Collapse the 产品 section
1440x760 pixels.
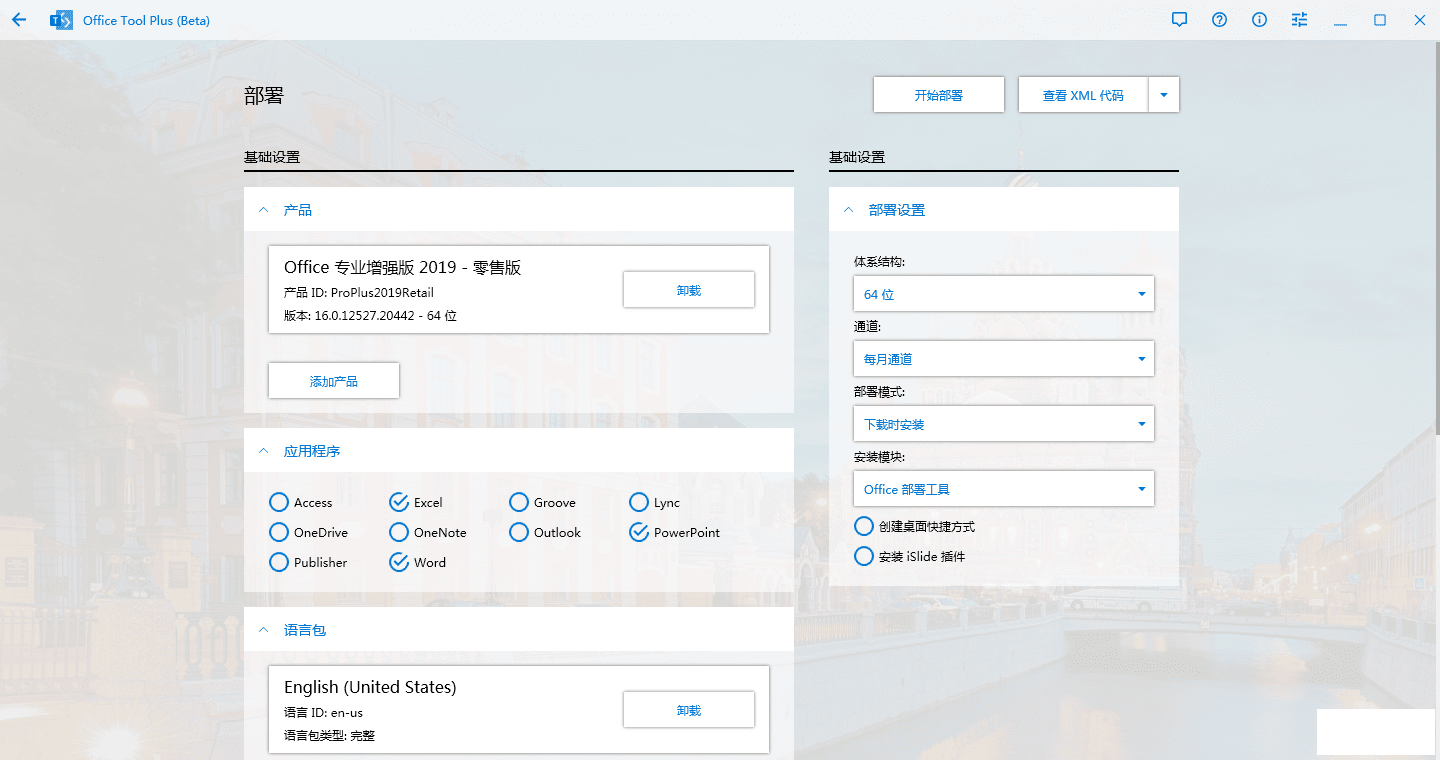point(264,210)
